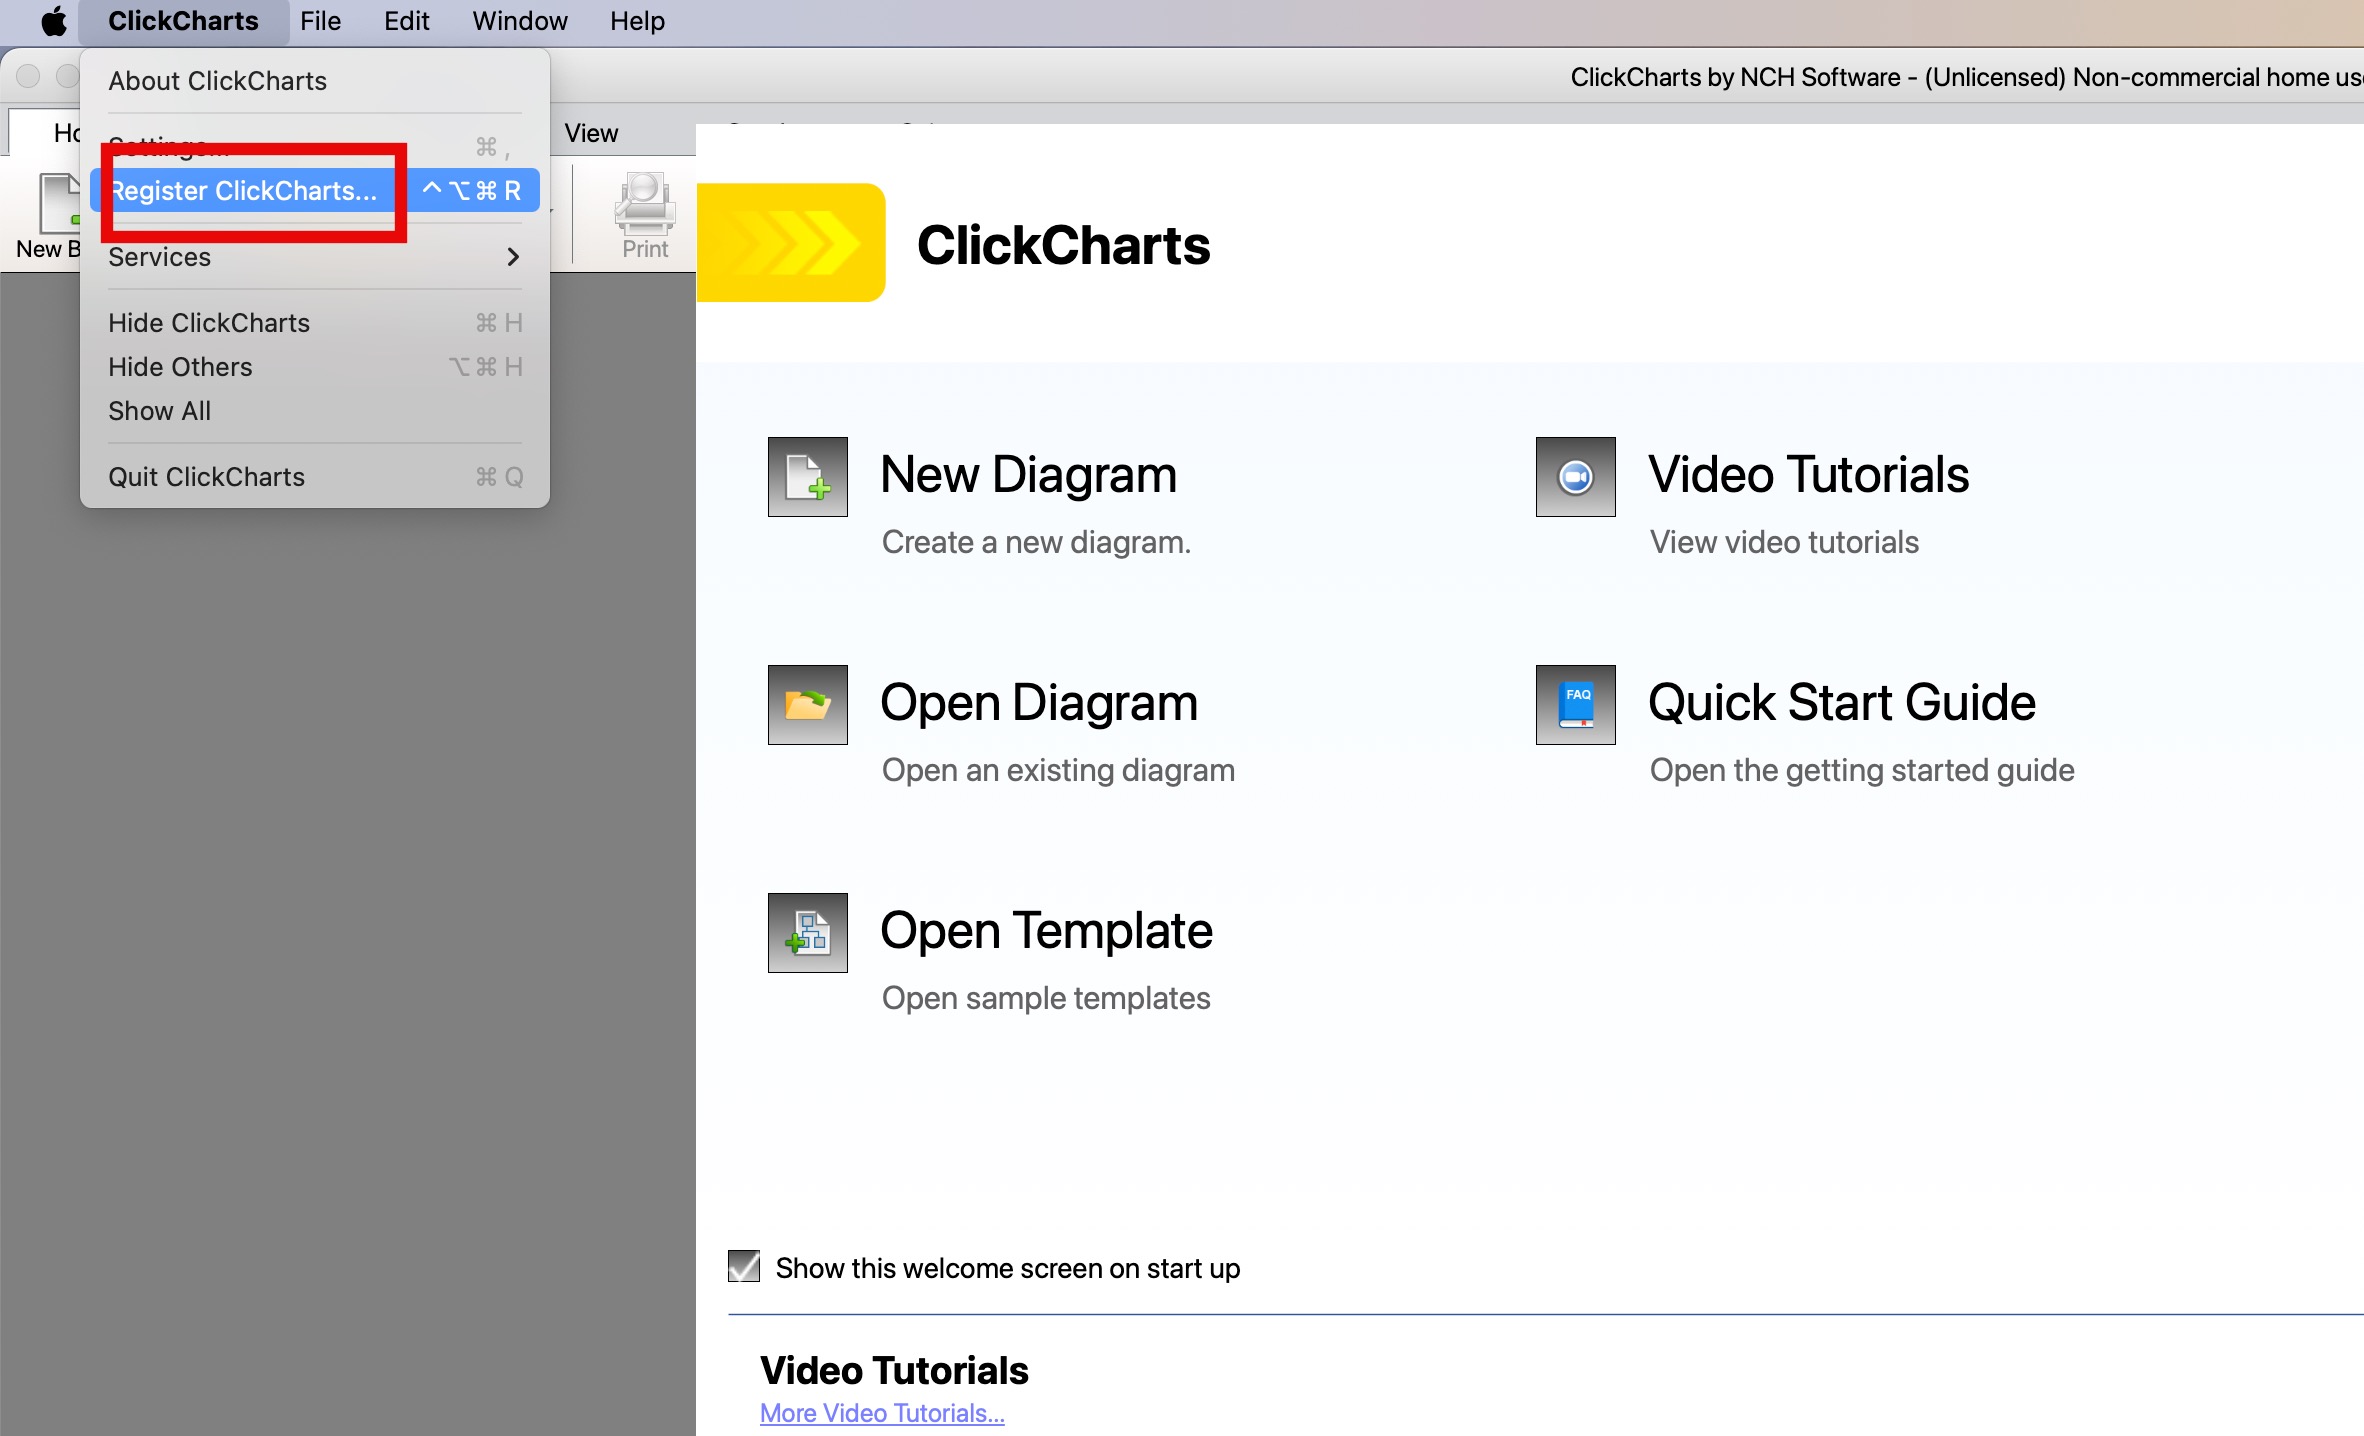The height and width of the screenshot is (1436, 2364).
Task: Open the File menu
Action: tap(320, 21)
